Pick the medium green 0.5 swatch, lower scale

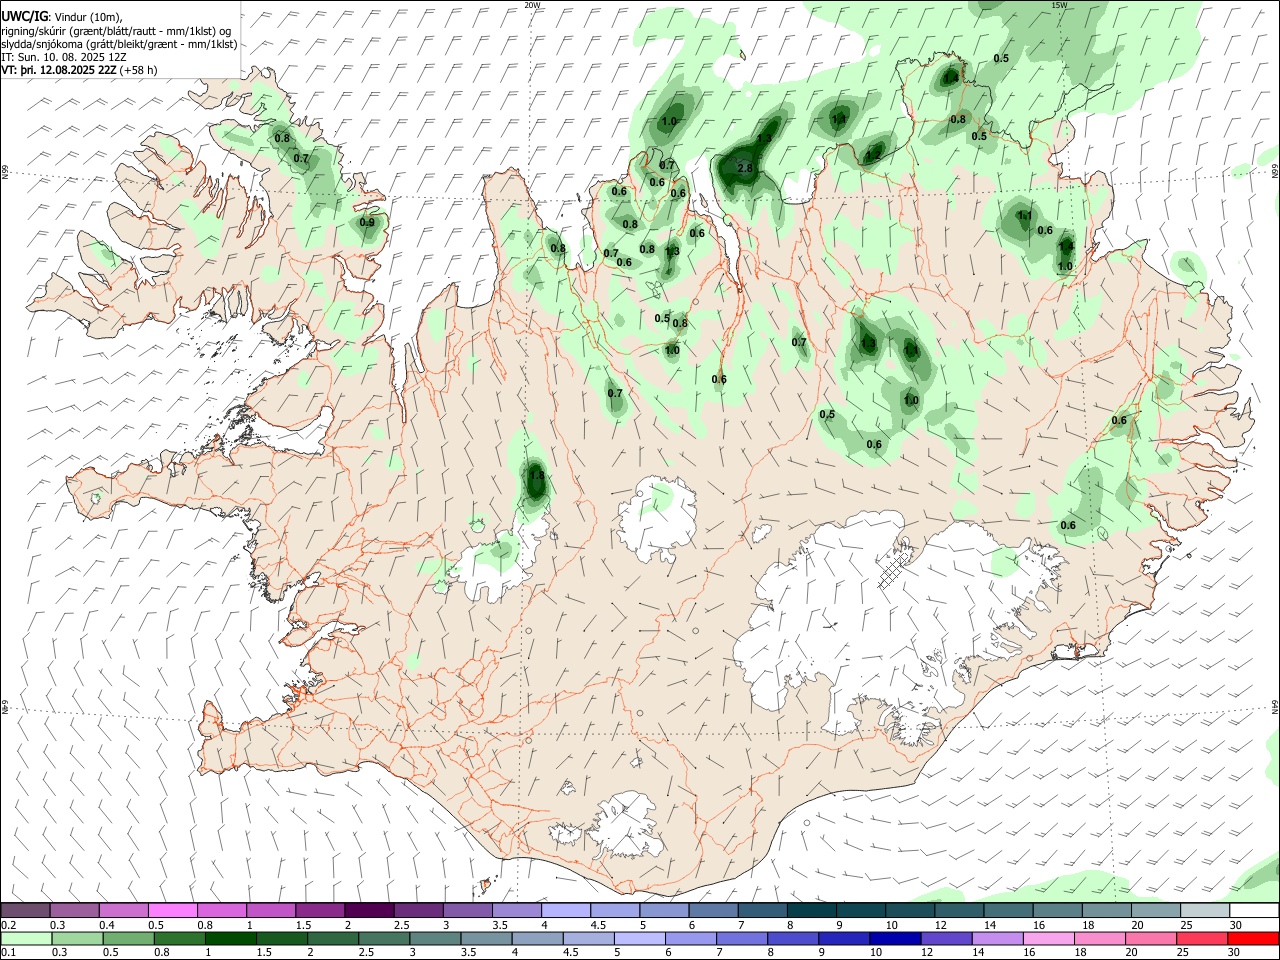click(128, 939)
